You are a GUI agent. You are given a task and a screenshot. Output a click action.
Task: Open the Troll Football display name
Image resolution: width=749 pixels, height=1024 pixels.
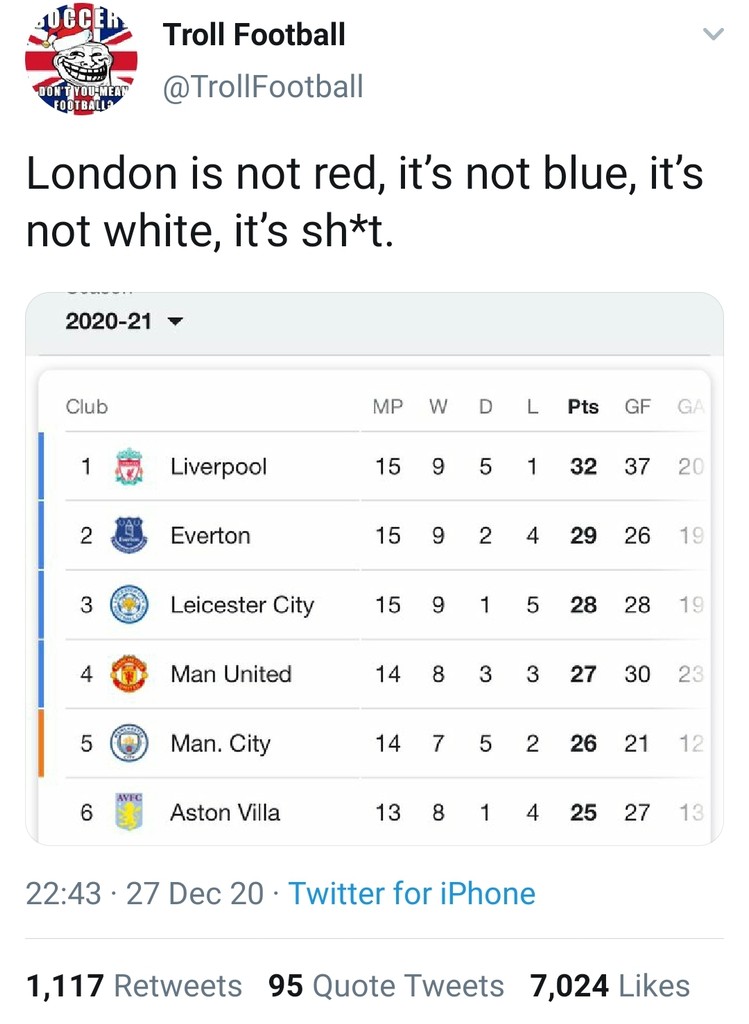pos(254,35)
